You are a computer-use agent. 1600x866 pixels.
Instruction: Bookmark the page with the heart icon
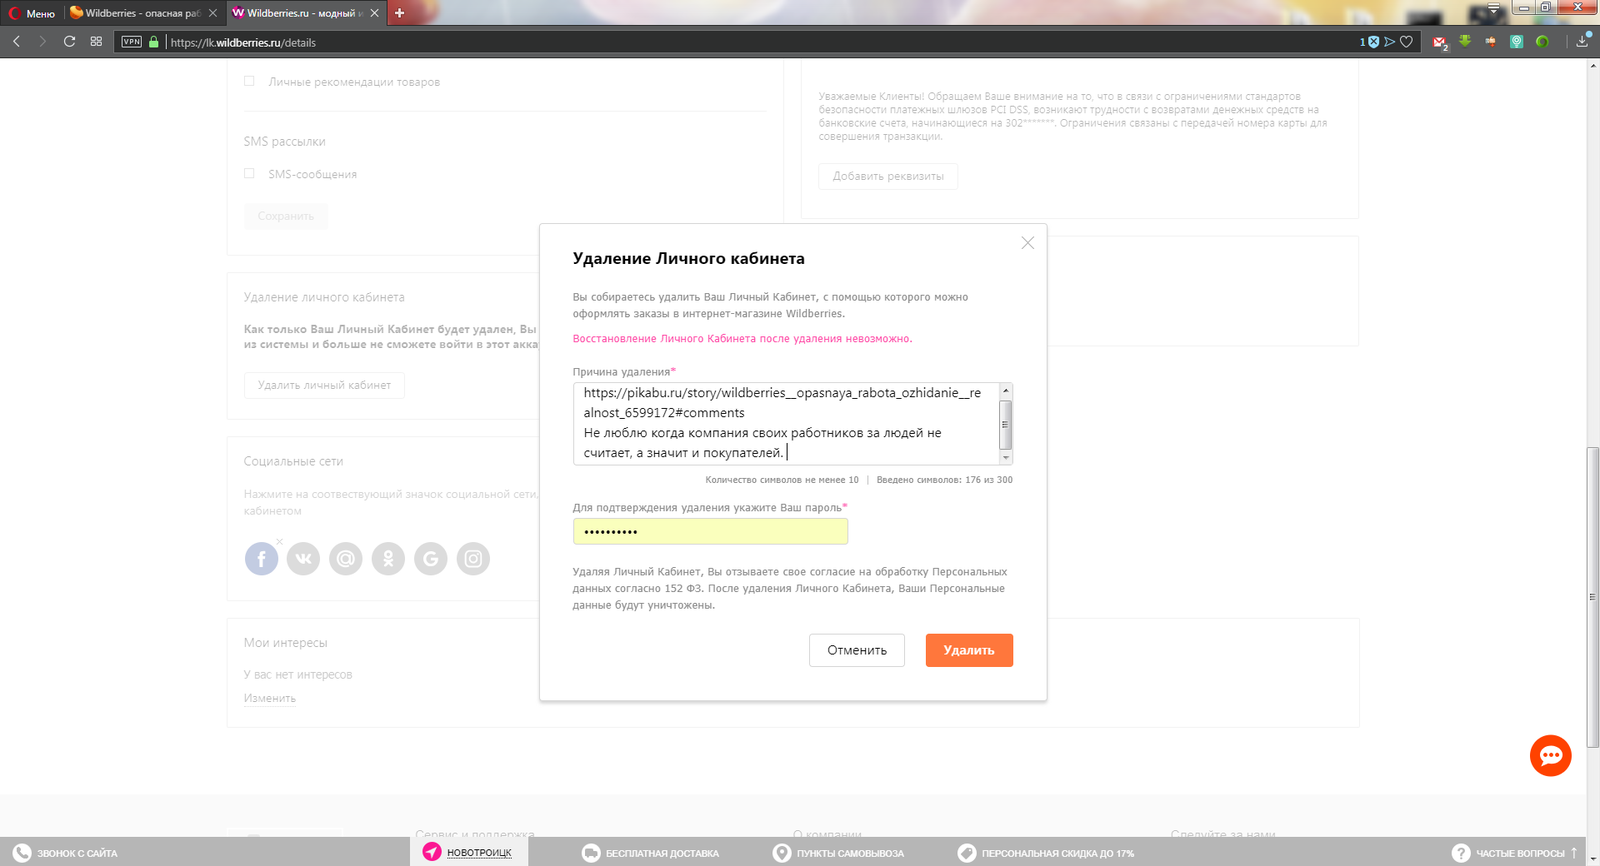tap(1406, 42)
